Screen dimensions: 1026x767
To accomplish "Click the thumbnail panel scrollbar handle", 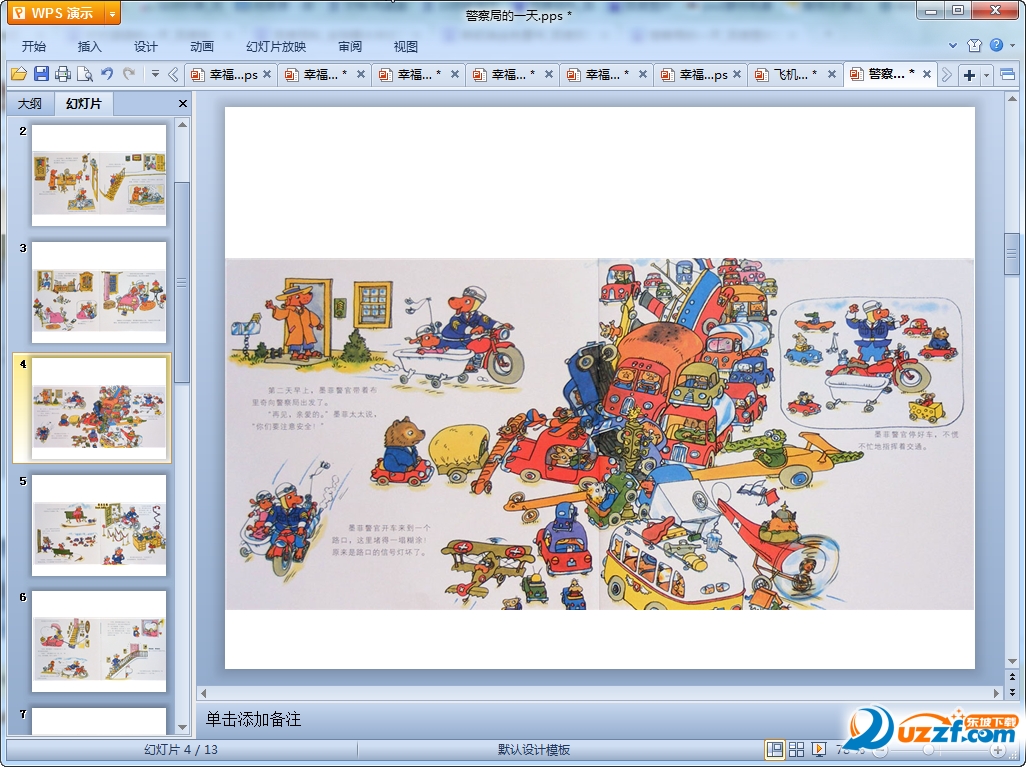I will click(x=182, y=282).
